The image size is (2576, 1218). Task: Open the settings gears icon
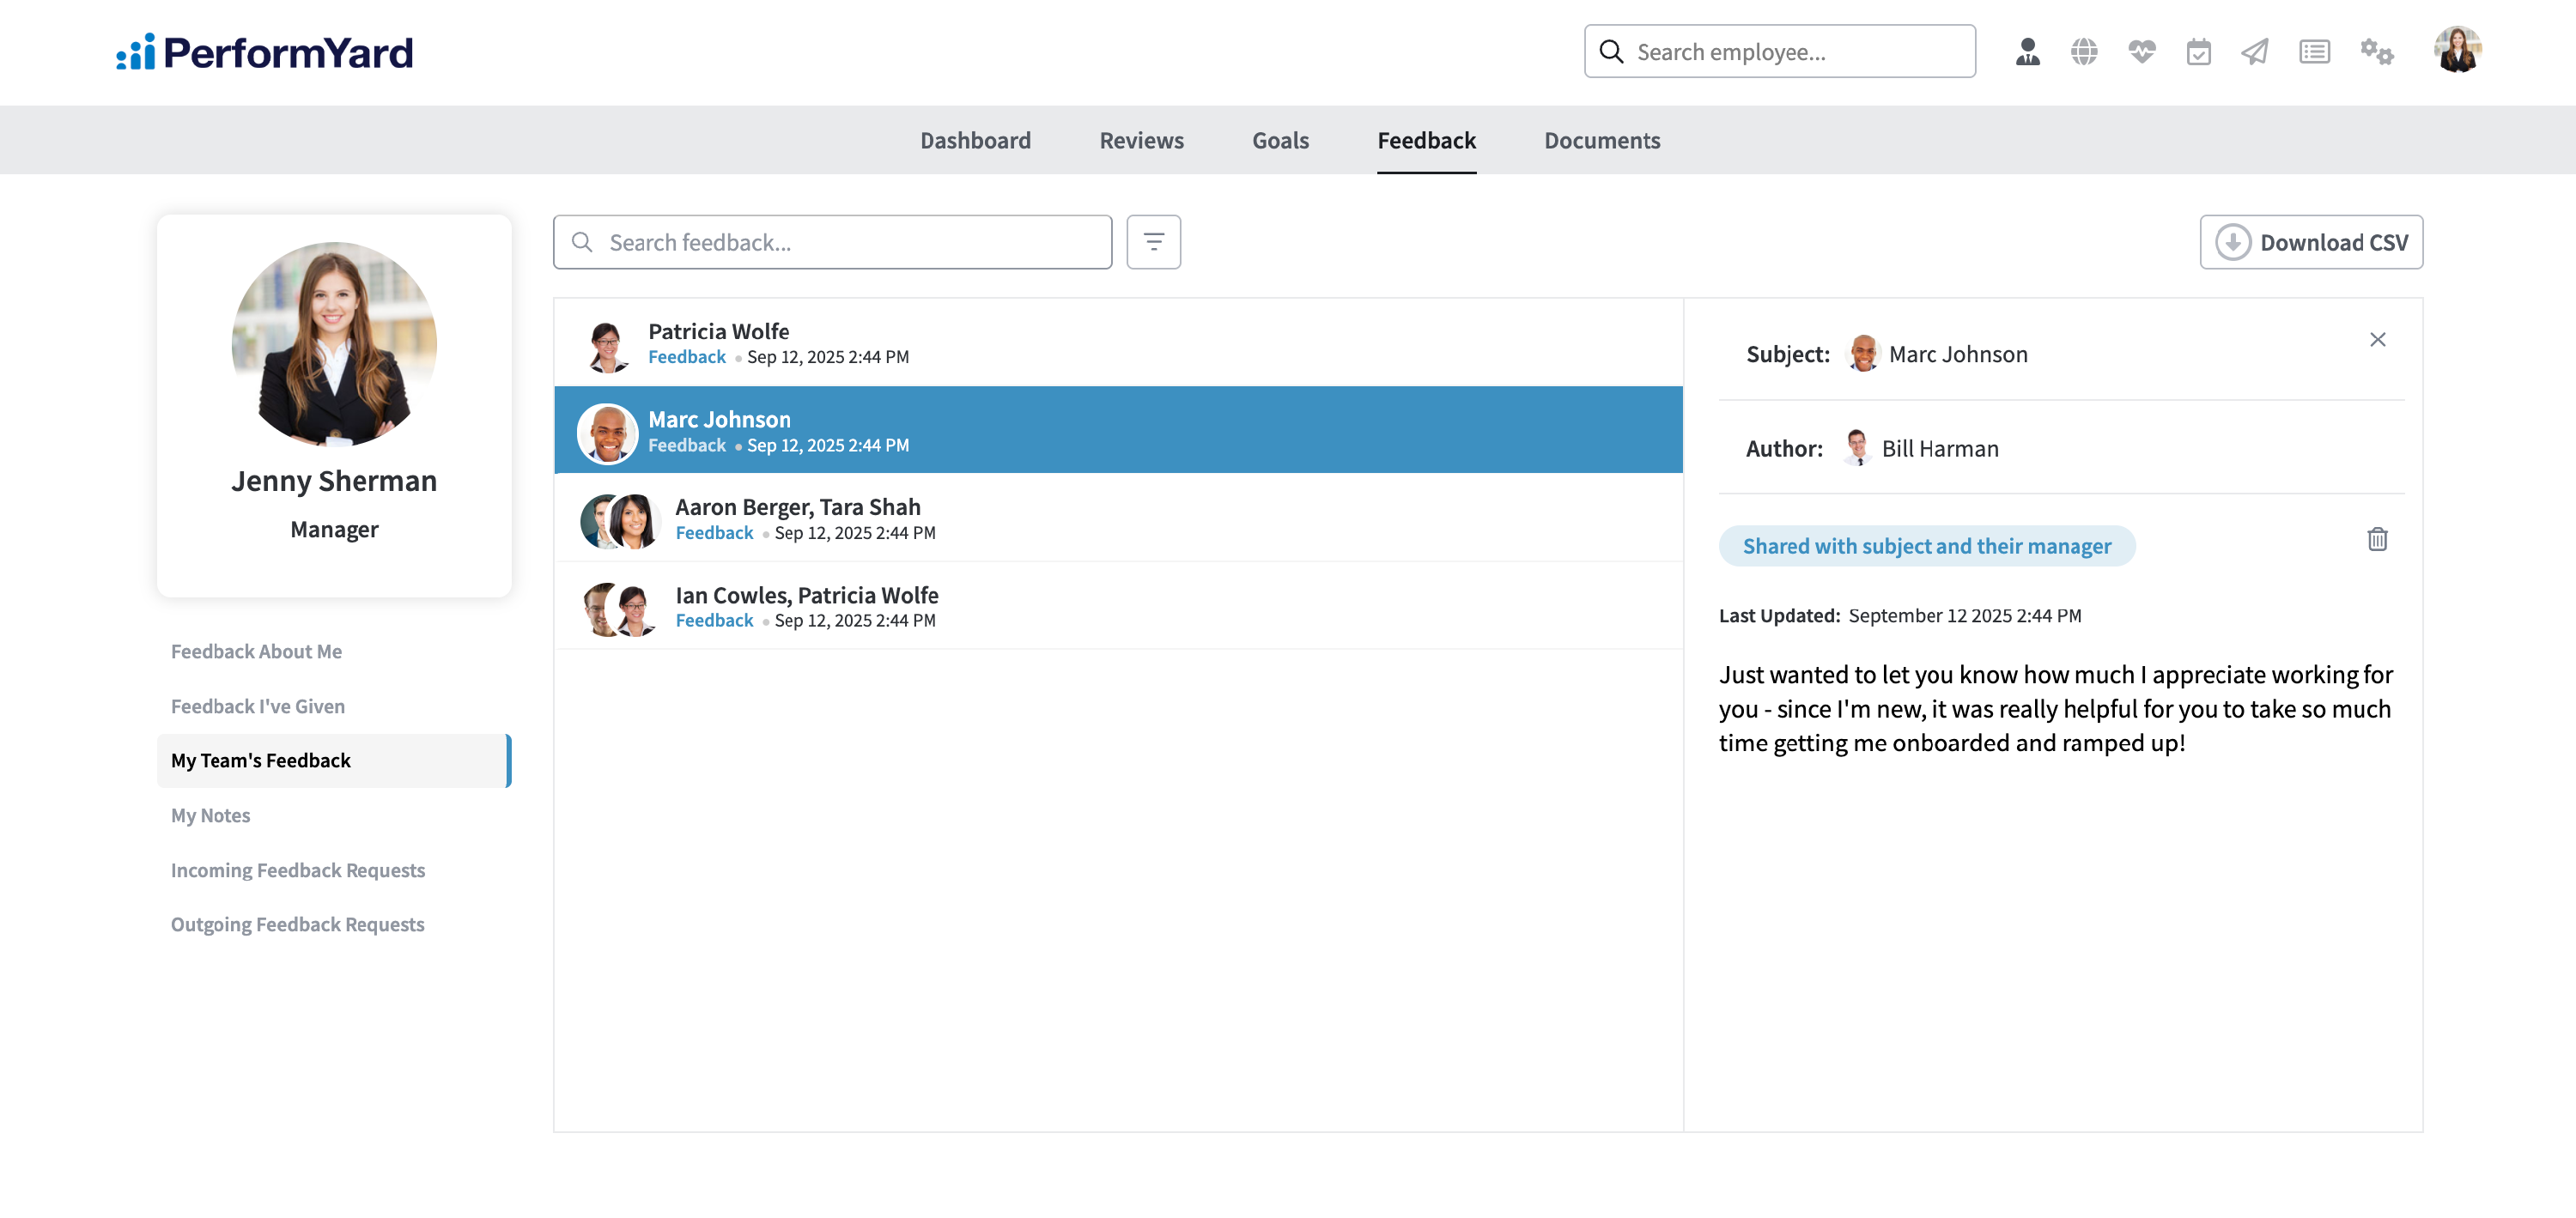(x=2377, y=52)
